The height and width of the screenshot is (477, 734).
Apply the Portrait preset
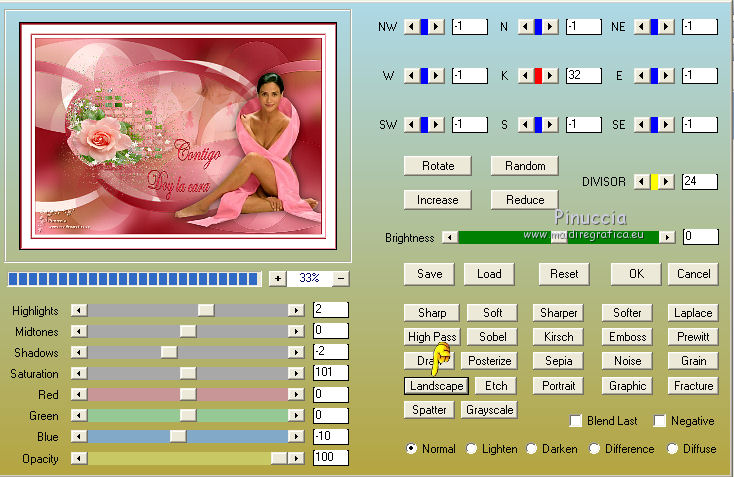tap(558, 386)
